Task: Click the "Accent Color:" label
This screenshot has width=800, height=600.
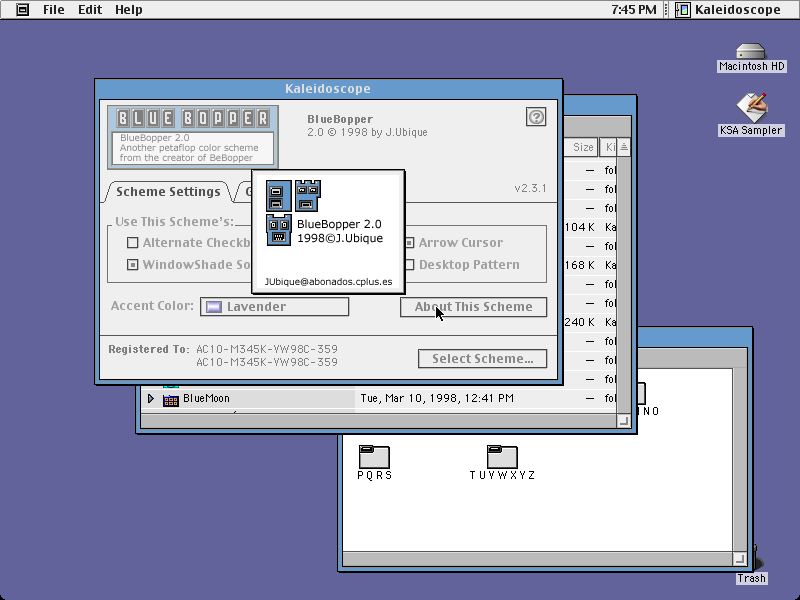Action: click(152, 306)
